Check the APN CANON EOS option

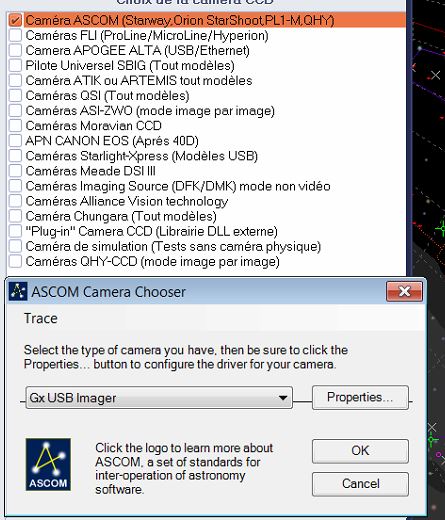tap(15, 141)
